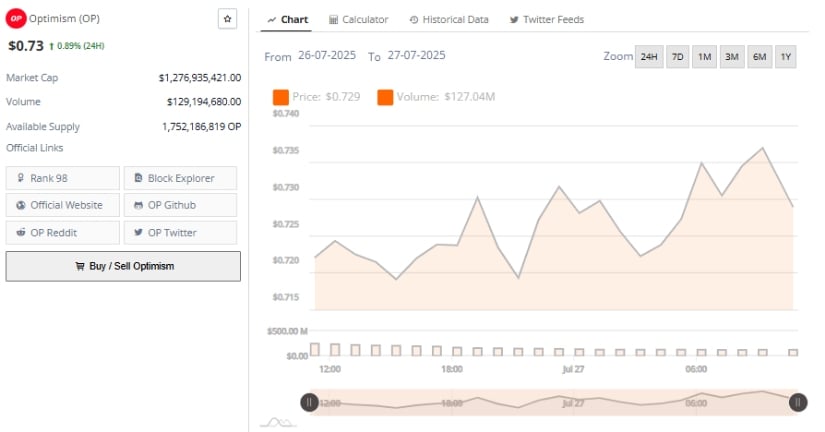This screenshot has height=432, width=825.
Task: Click the rank ribbon icon beside Rank 98
Action: 21,178
